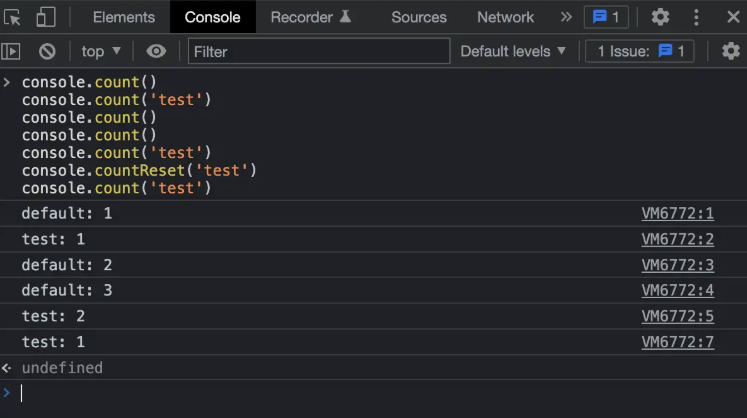Switch to the Elements tab
Image resolution: width=747 pixels, height=418 pixels.
click(x=124, y=17)
